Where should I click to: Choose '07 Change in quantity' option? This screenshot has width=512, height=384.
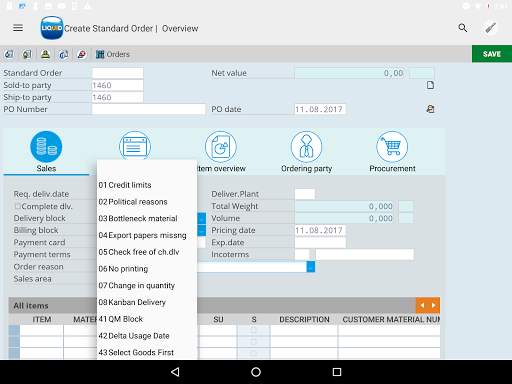click(x=147, y=285)
